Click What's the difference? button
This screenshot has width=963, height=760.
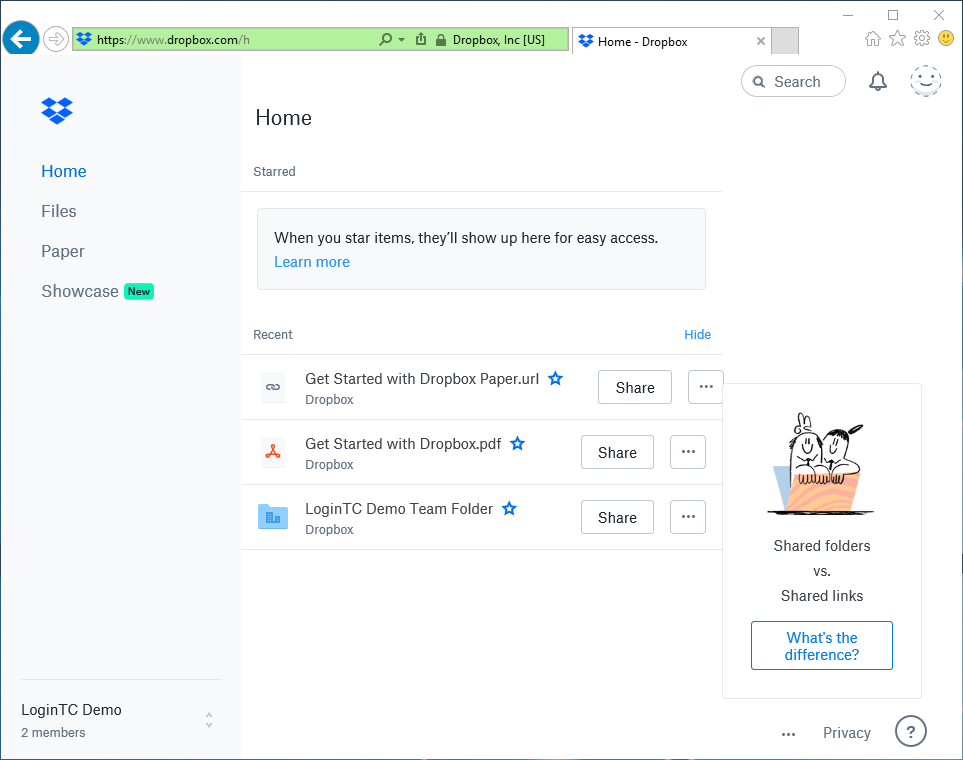pos(822,646)
